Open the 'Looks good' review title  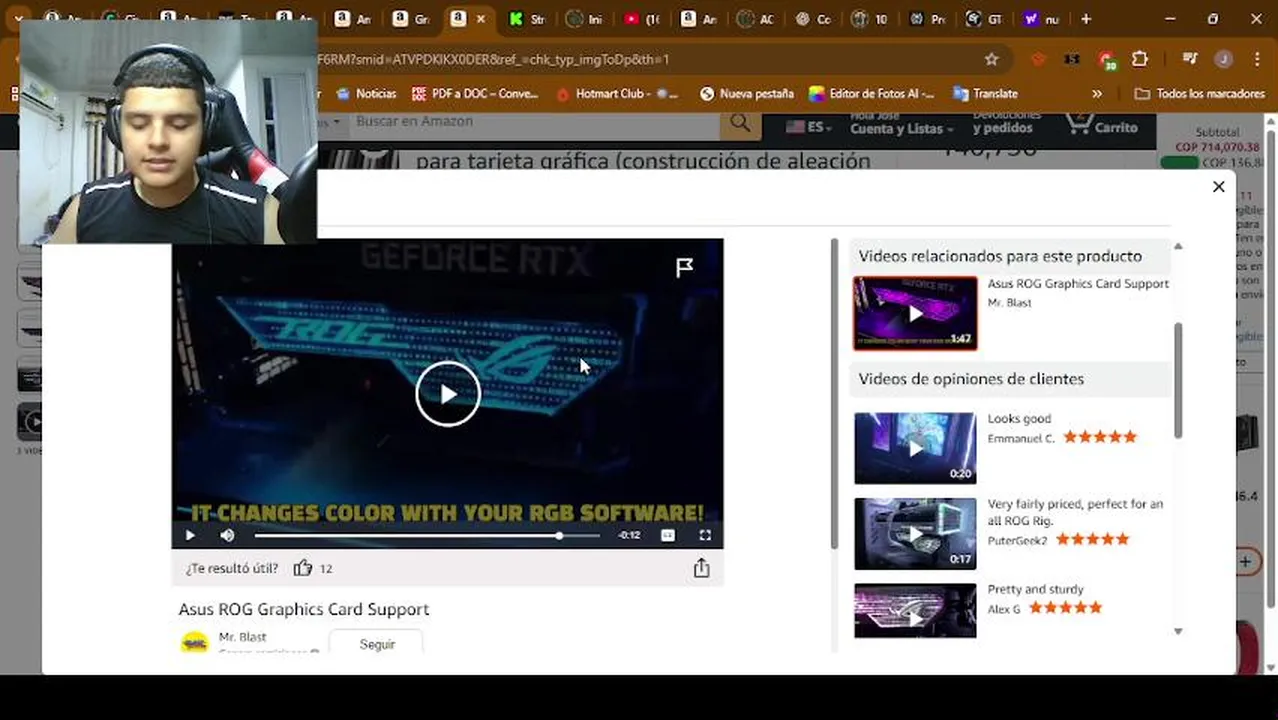pos(1019,419)
